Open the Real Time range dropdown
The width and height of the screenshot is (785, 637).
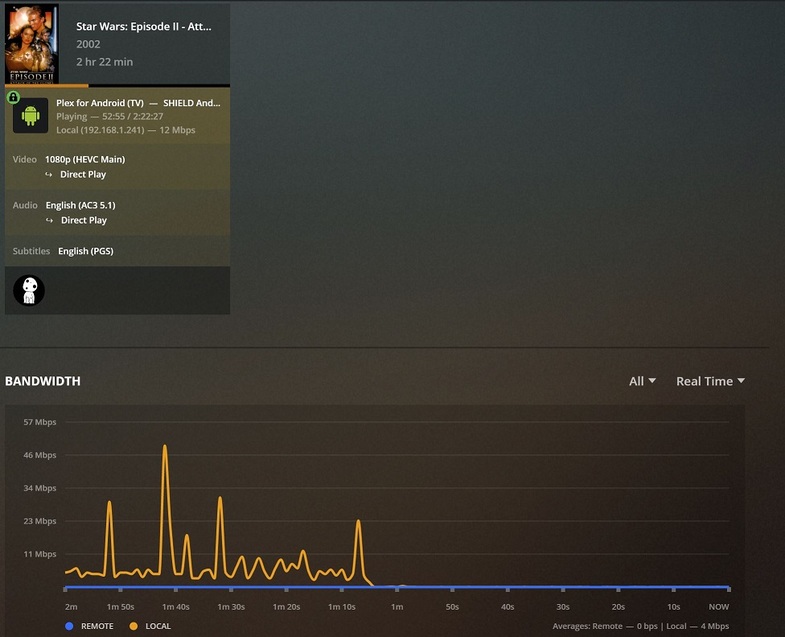pyautogui.click(x=710, y=381)
